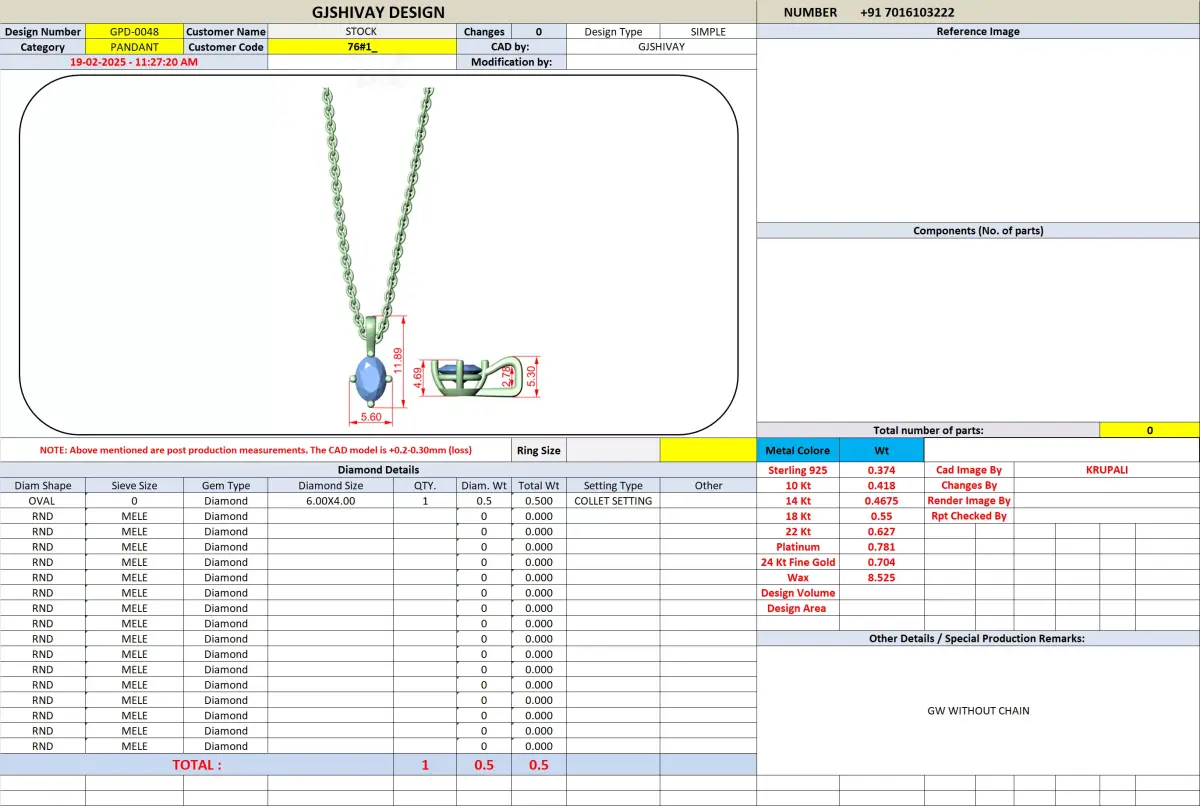This screenshot has width=1200, height=806.
Task: Click the COLLET SETTING cell
Action: coord(613,501)
